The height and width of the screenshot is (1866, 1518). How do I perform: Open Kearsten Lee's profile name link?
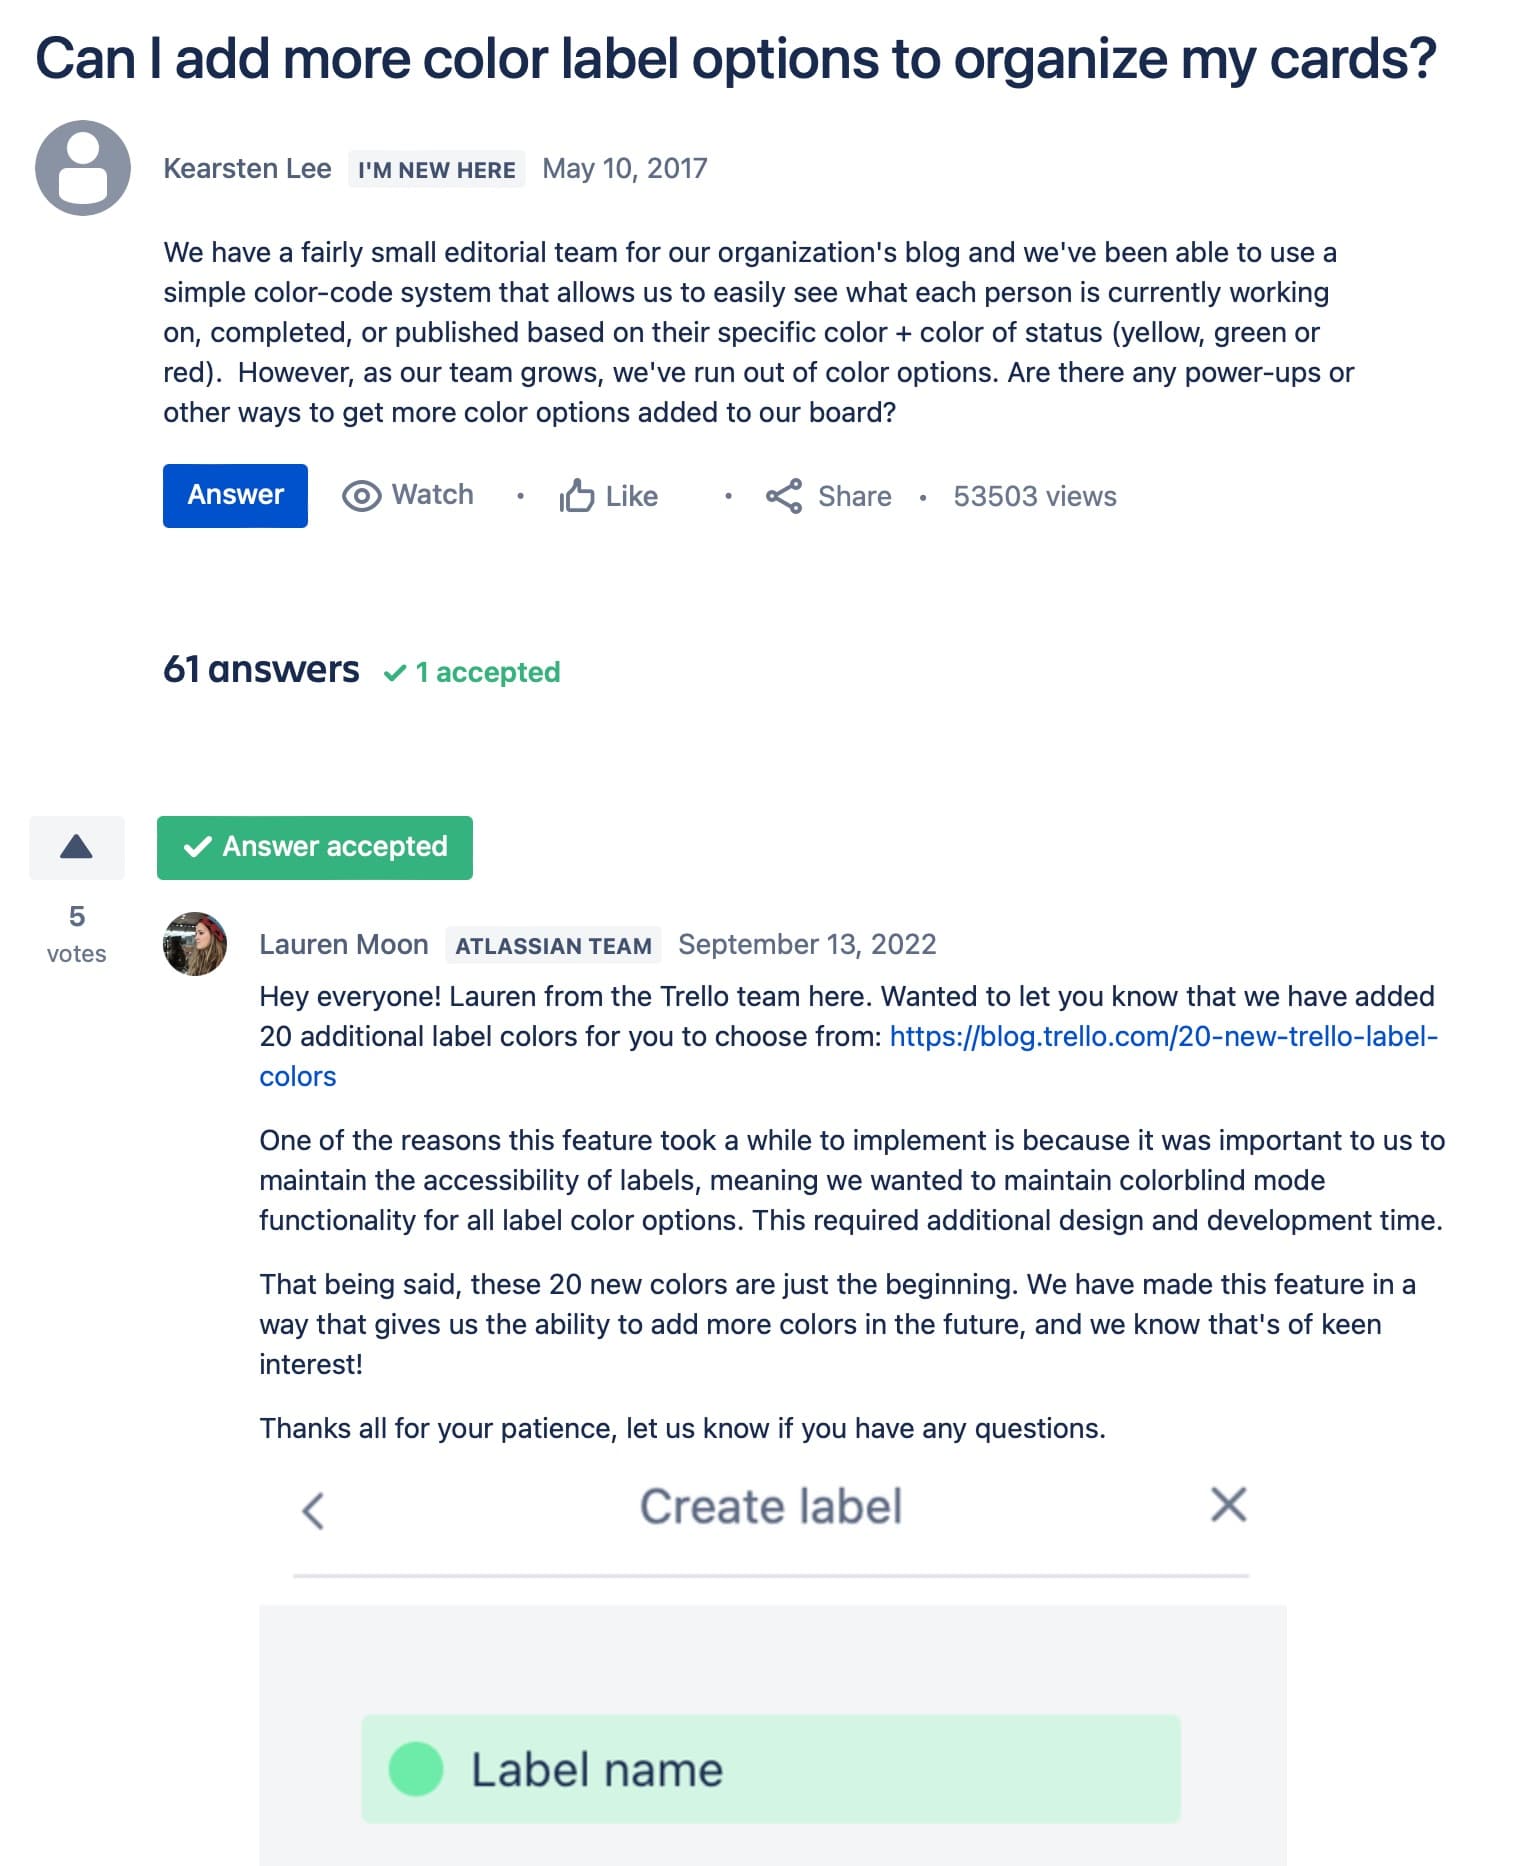[x=247, y=168]
